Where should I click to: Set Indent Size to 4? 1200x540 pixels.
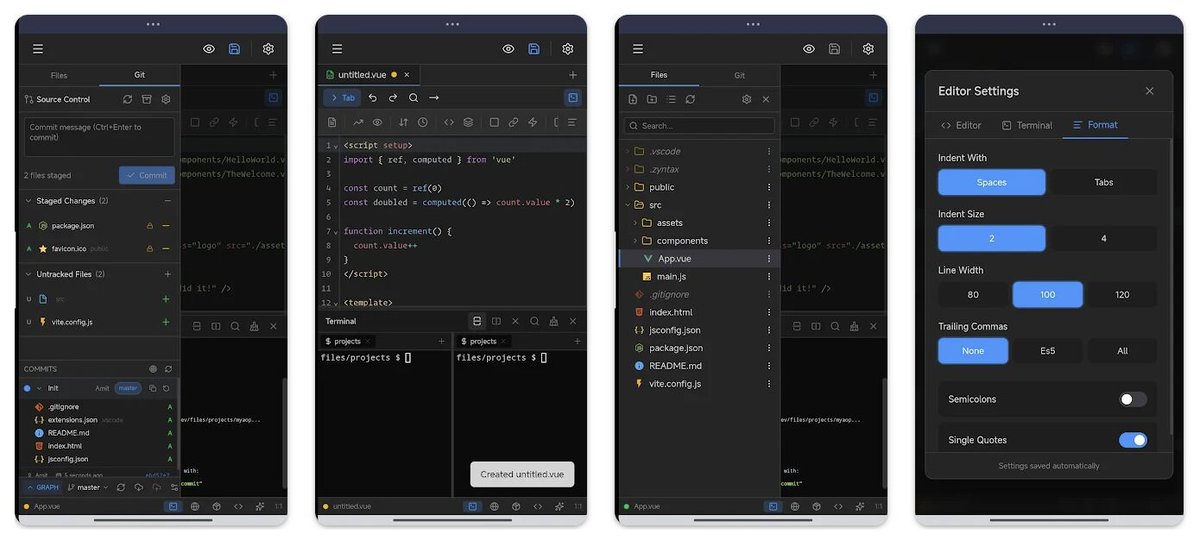pos(1104,239)
